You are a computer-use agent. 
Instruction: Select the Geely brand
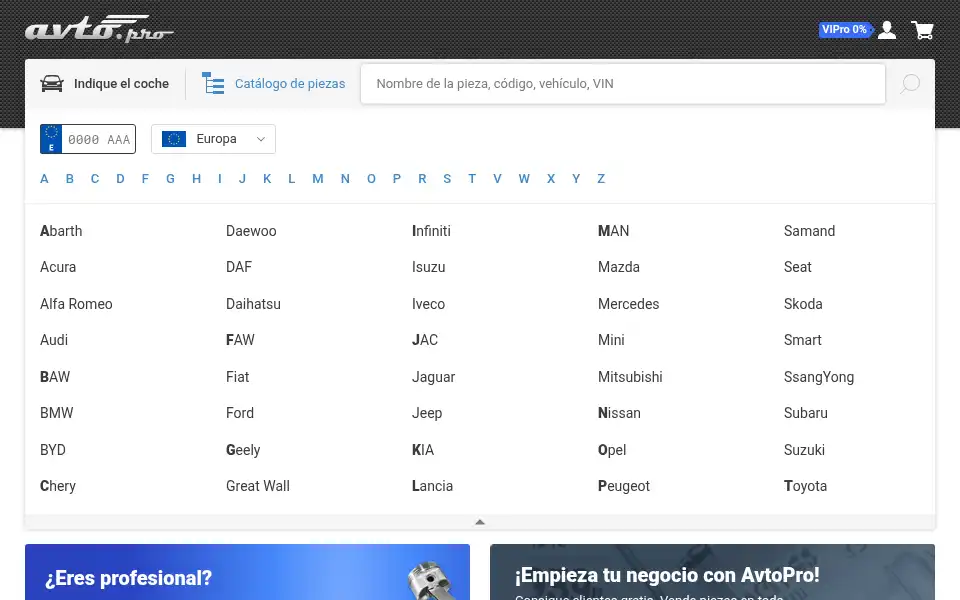point(243,450)
